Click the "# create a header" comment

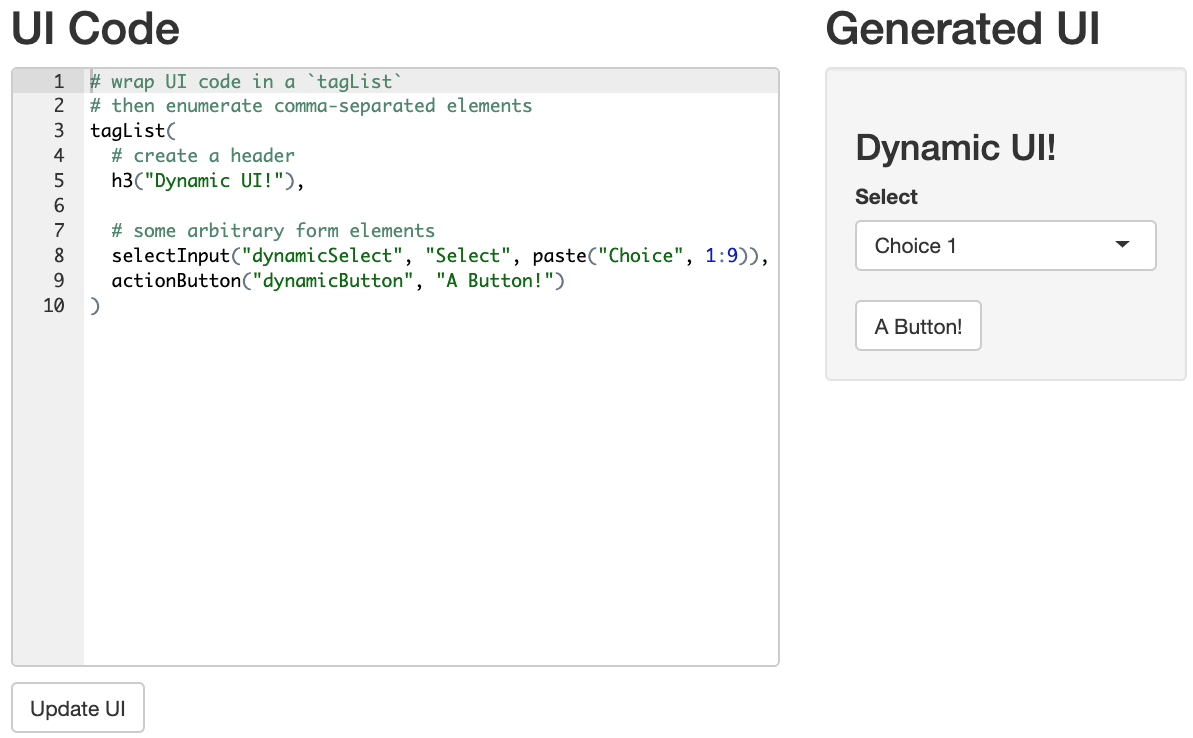click(203, 156)
